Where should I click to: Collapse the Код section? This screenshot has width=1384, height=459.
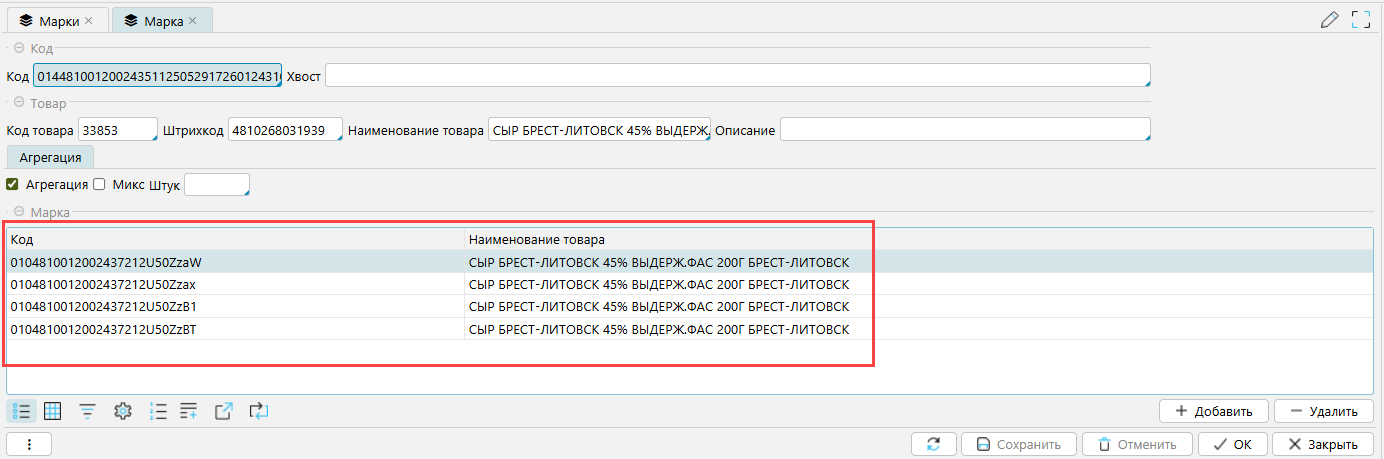[18, 48]
